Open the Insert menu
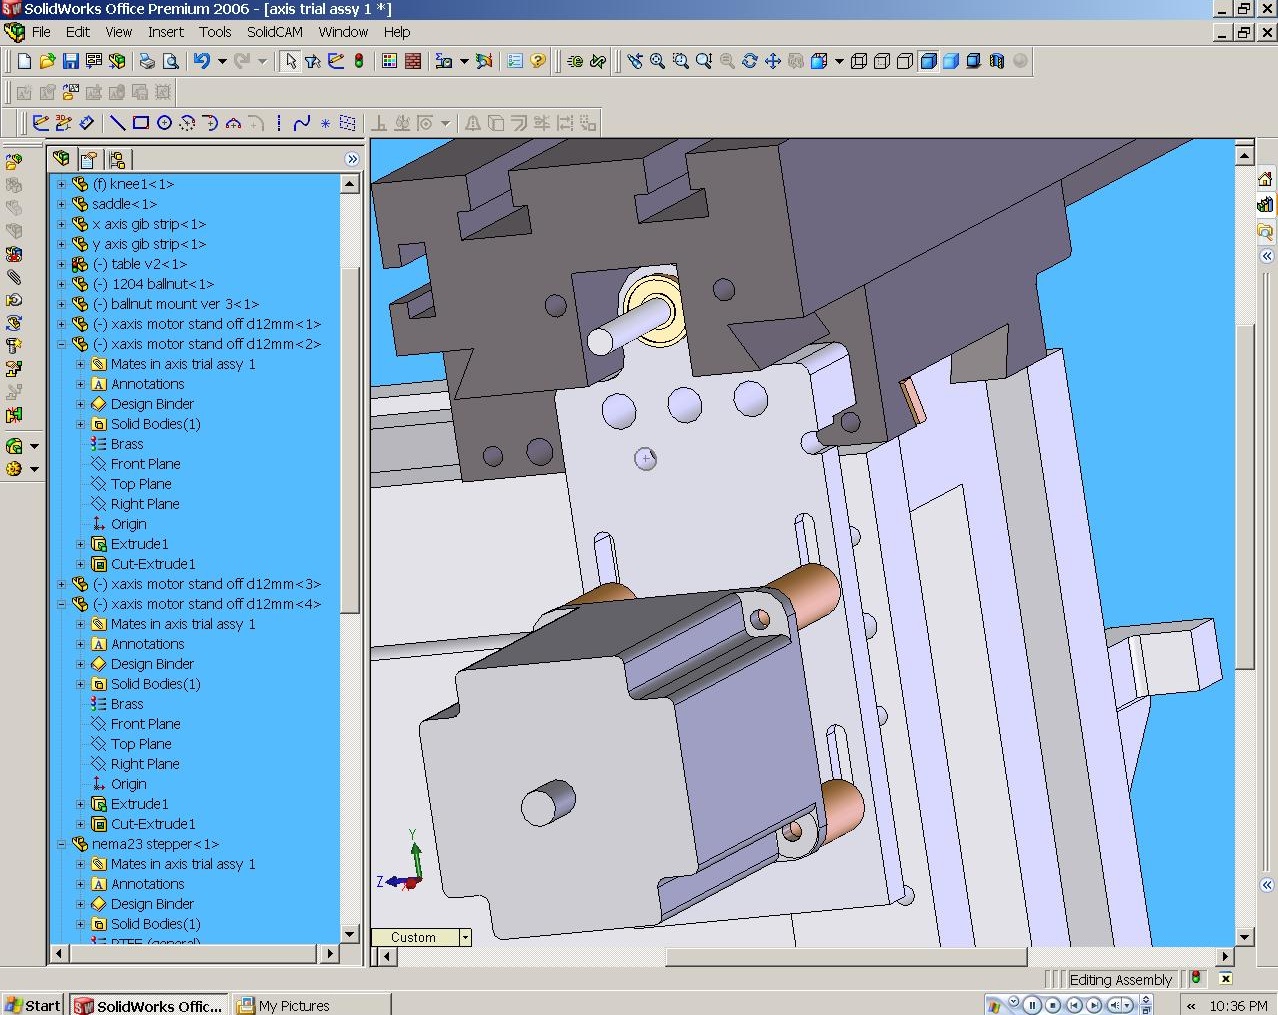The width and height of the screenshot is (1278, 1015). coord(165,32)
